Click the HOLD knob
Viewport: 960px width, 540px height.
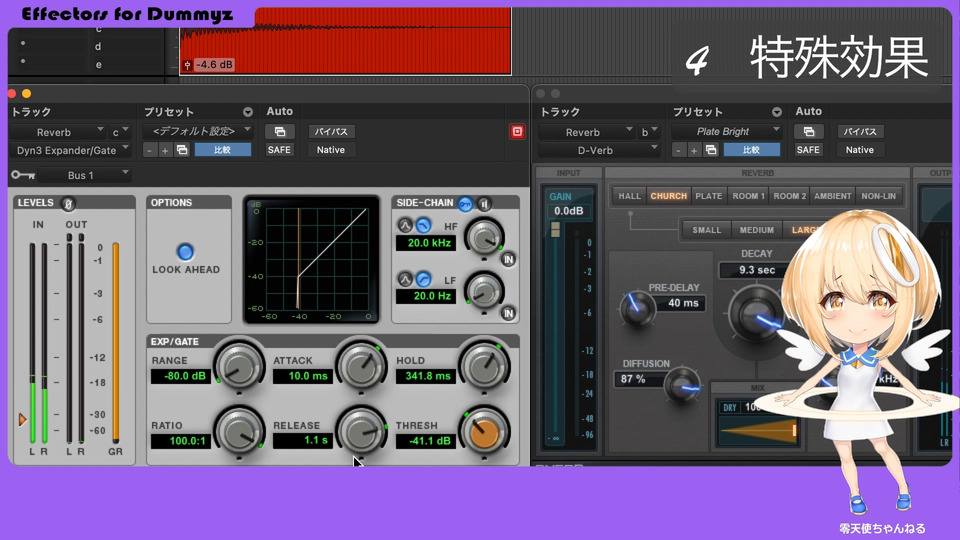point(484,367)
